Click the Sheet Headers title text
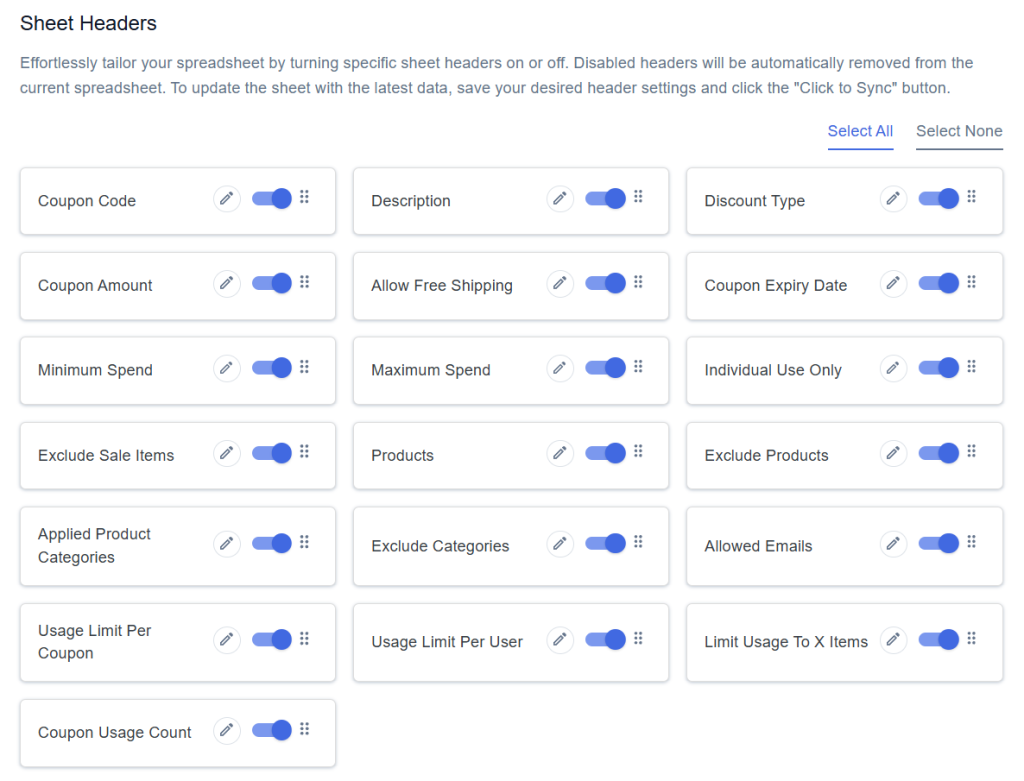The width and height of the screenshot is (1024, 781). (88, 24)
